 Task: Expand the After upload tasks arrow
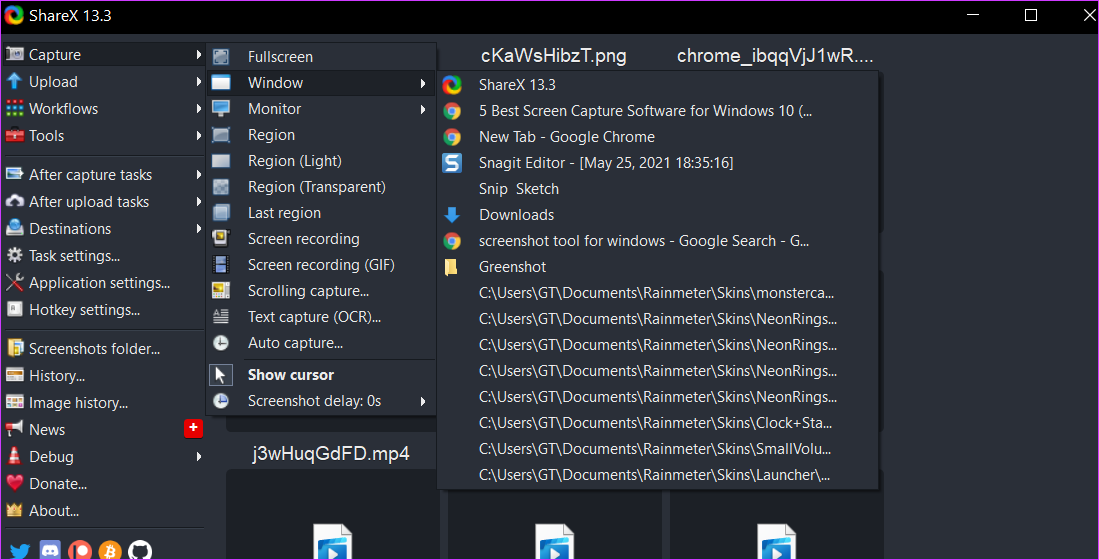click(x=200, y=202)
